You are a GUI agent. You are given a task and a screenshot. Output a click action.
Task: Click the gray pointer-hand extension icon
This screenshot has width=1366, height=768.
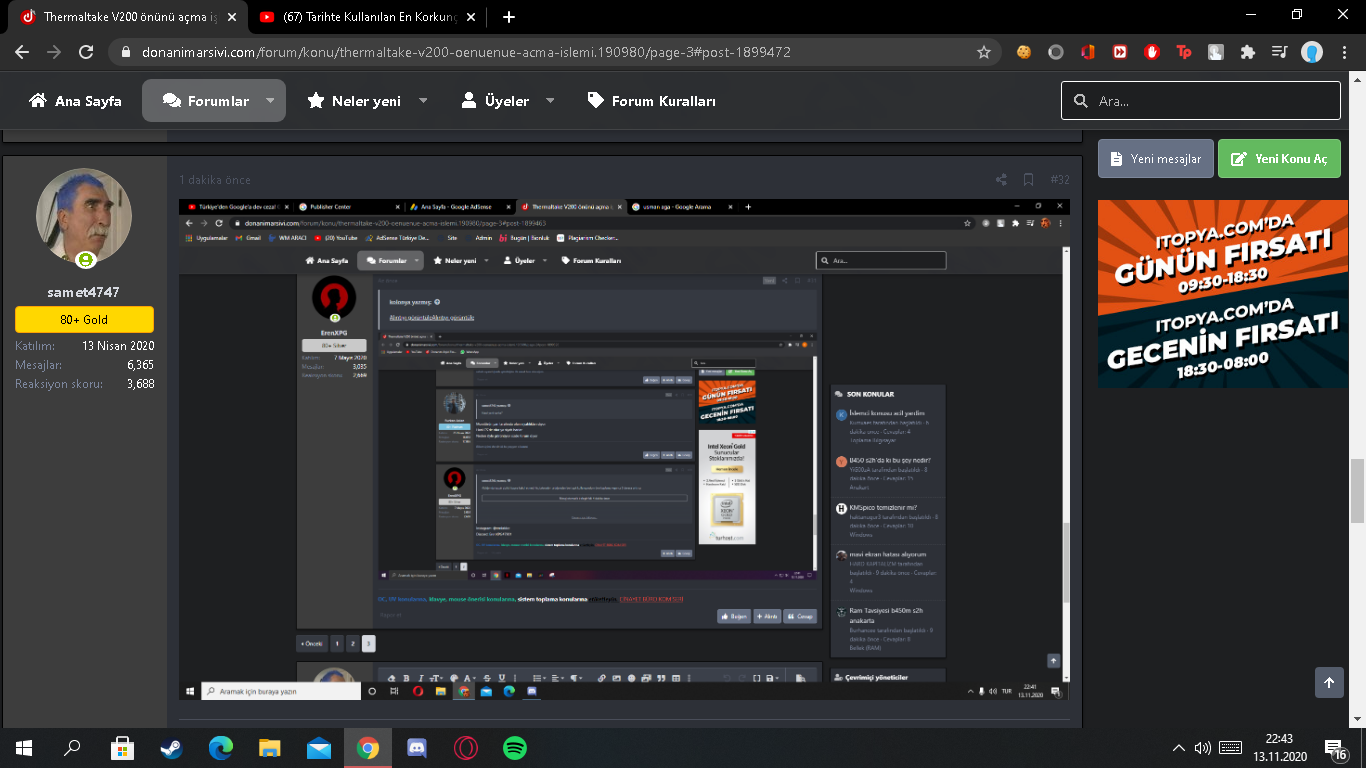[1216, 52]
